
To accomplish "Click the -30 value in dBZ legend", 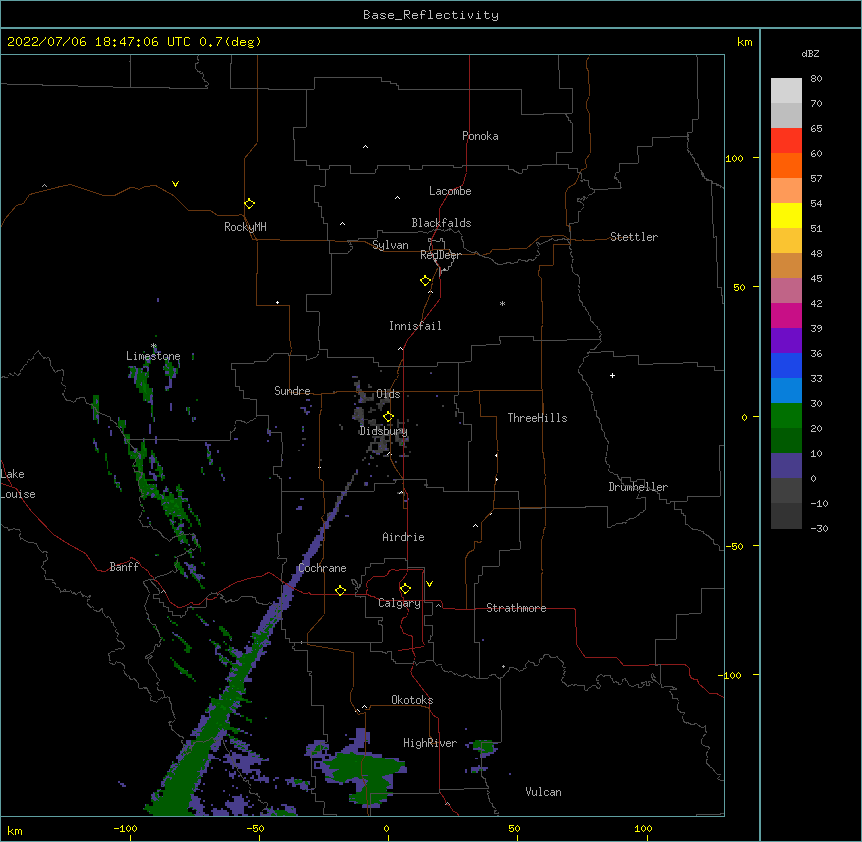I will coord(819,528).
